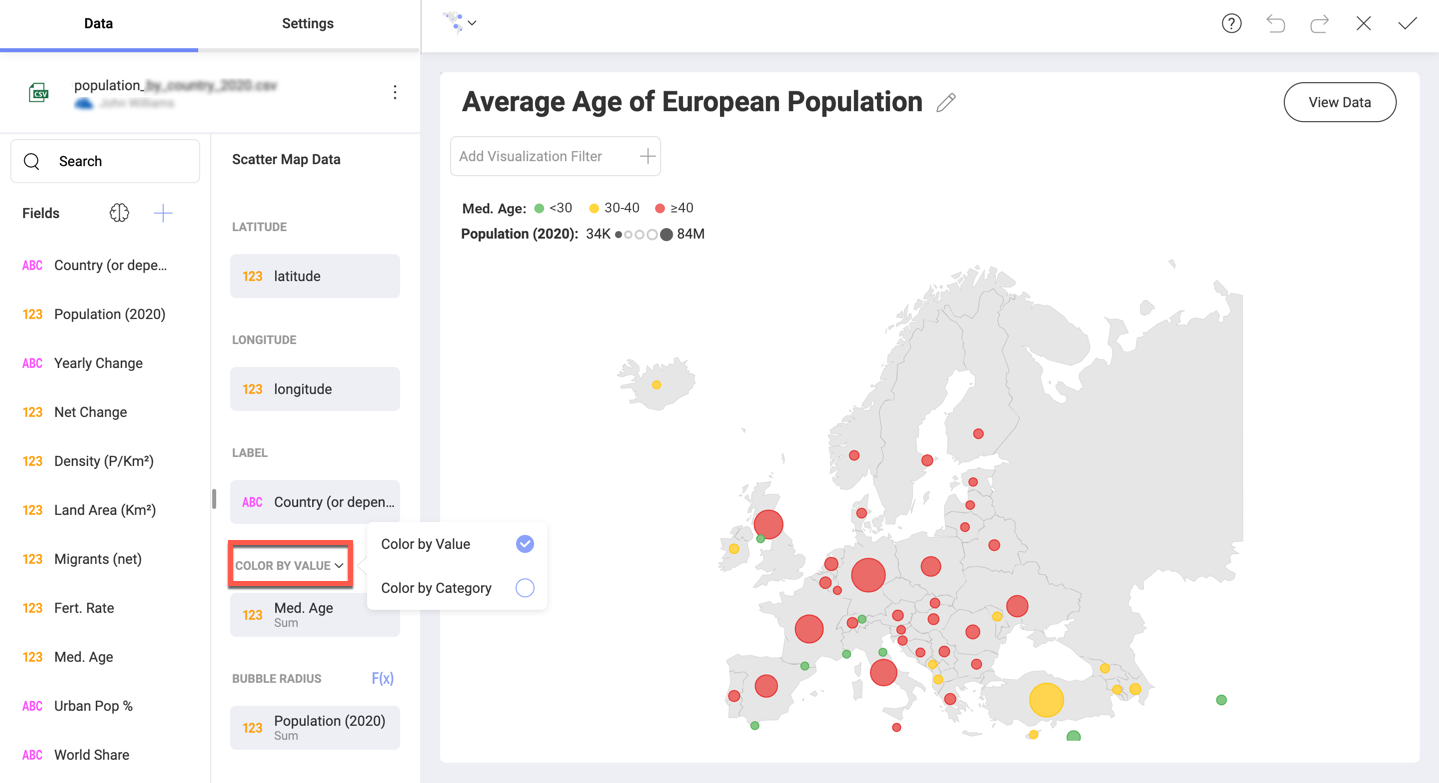
Task: Select the Data tab
Action: tap(98, 23)
